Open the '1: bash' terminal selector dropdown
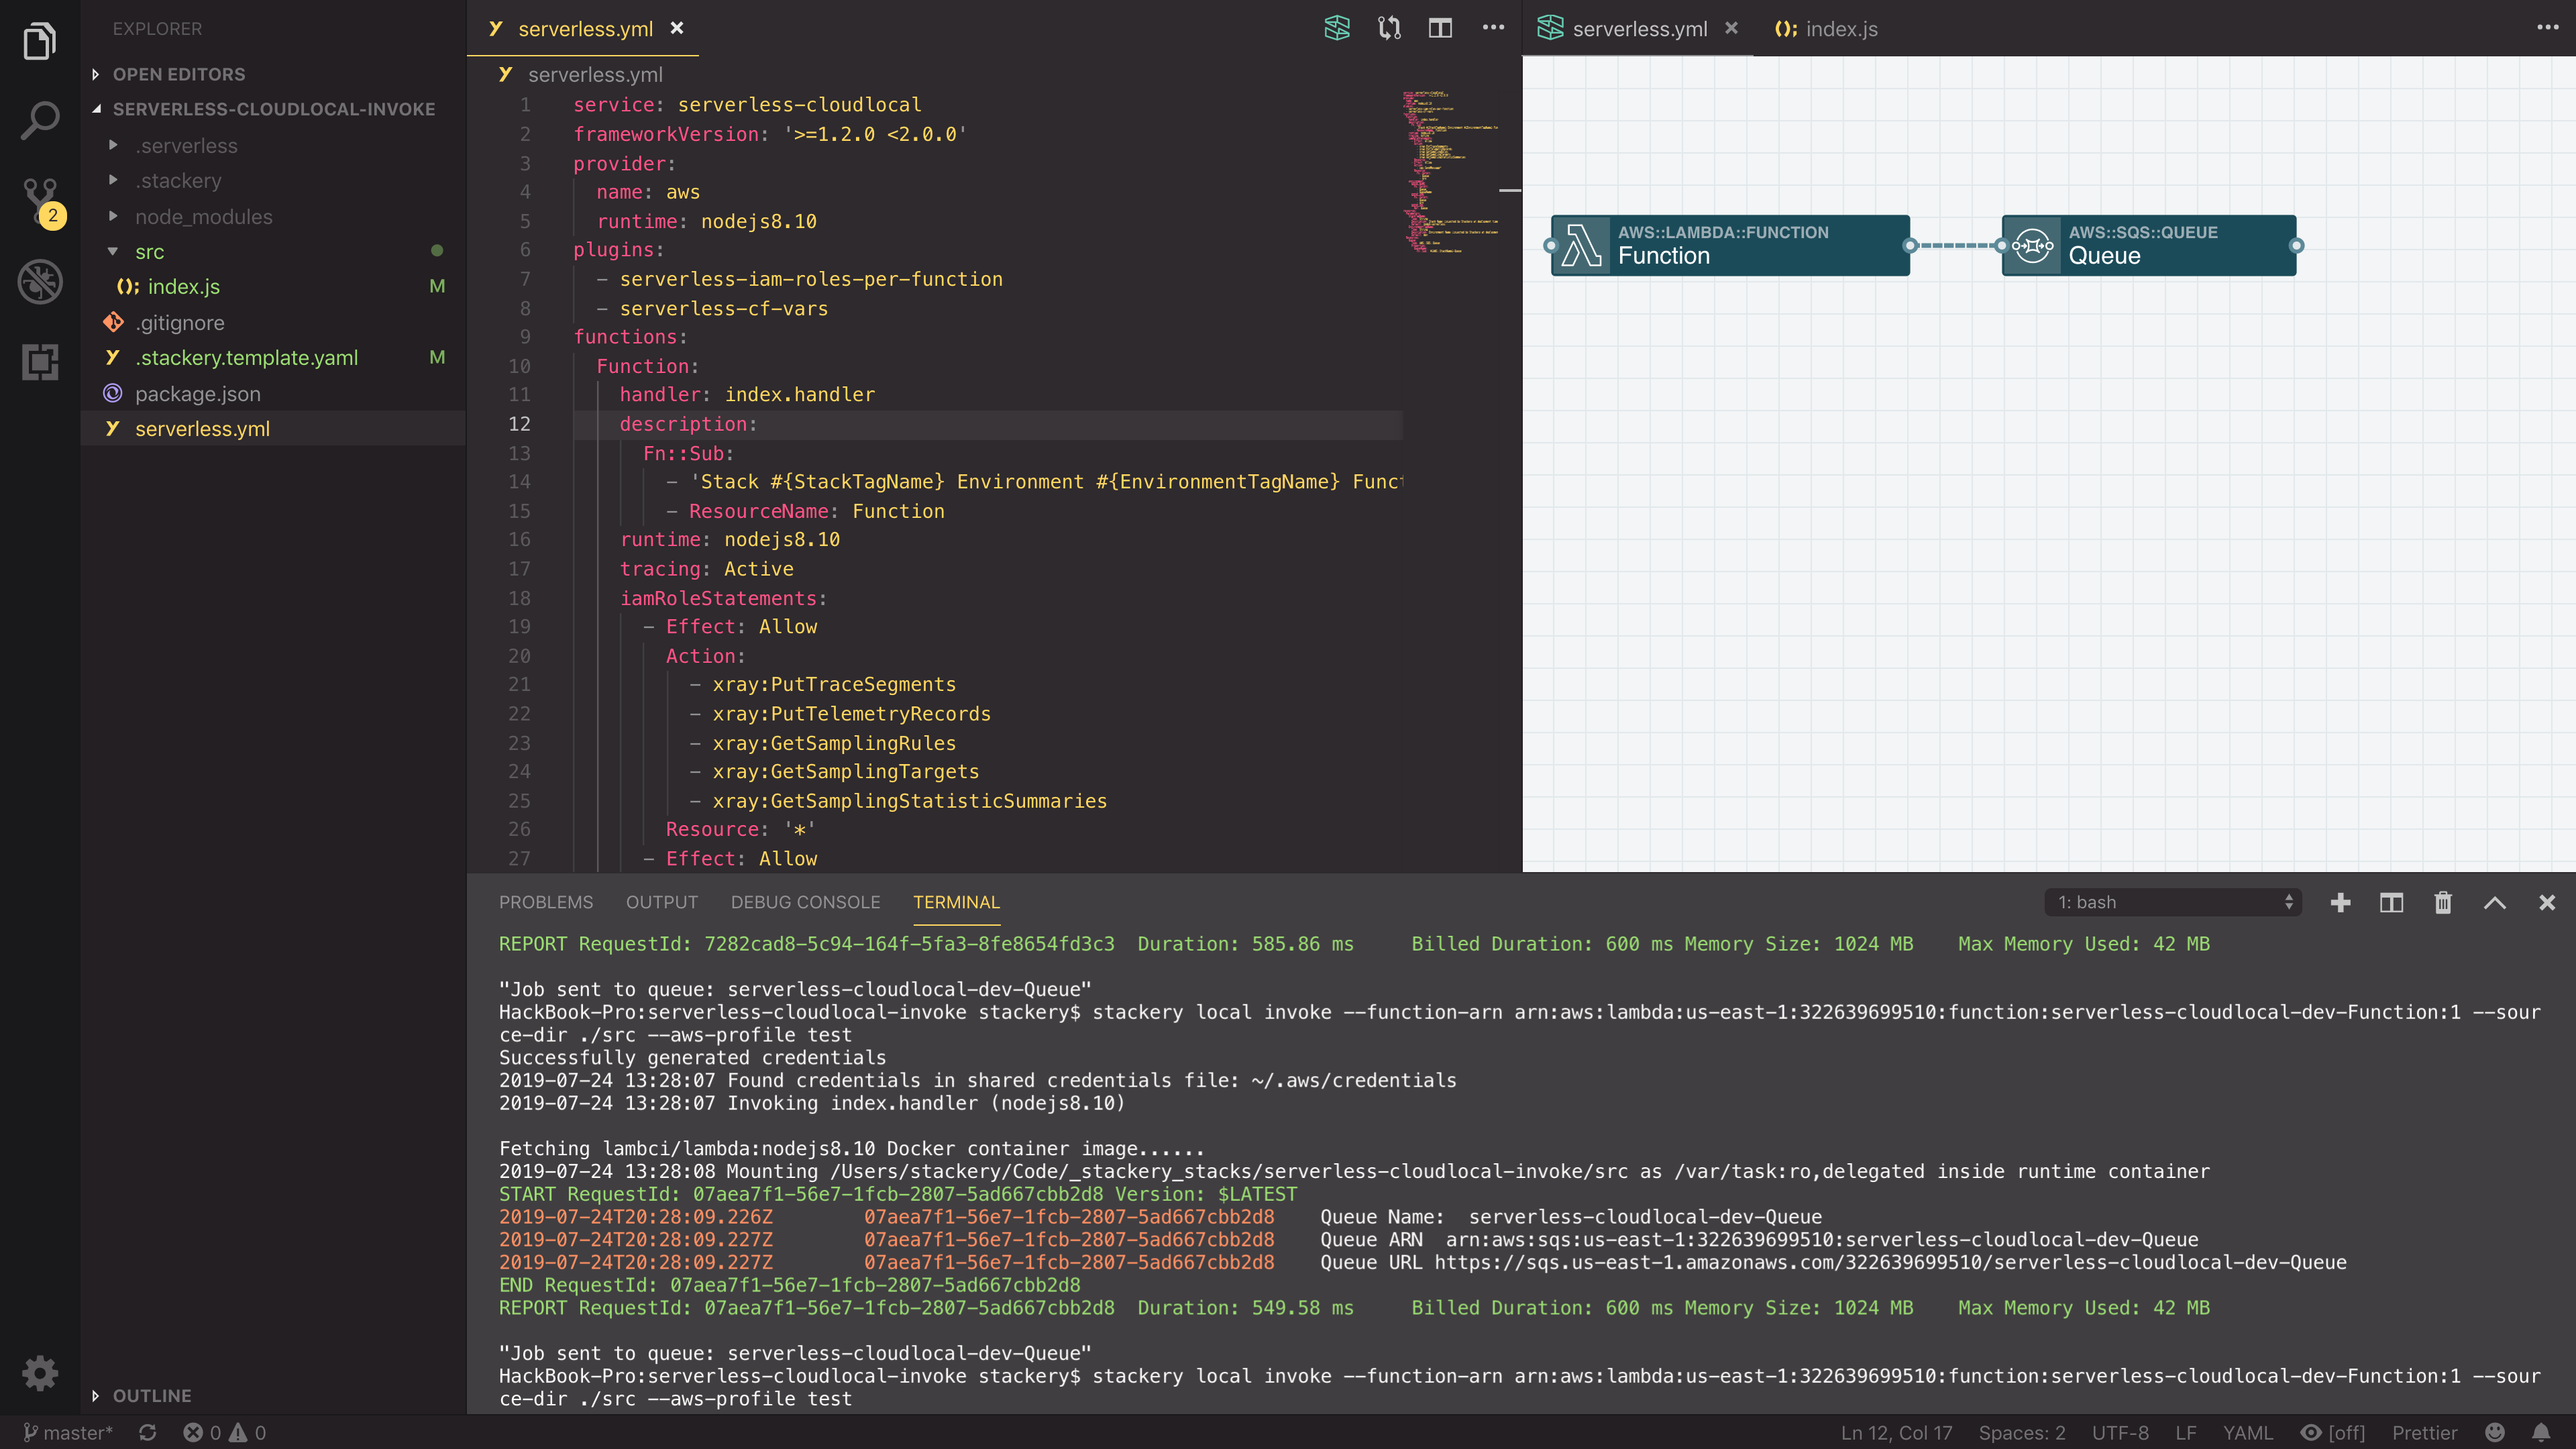Image resolution: width=2576 pixels, height=1449 pixels. [x=2172, y=902]
